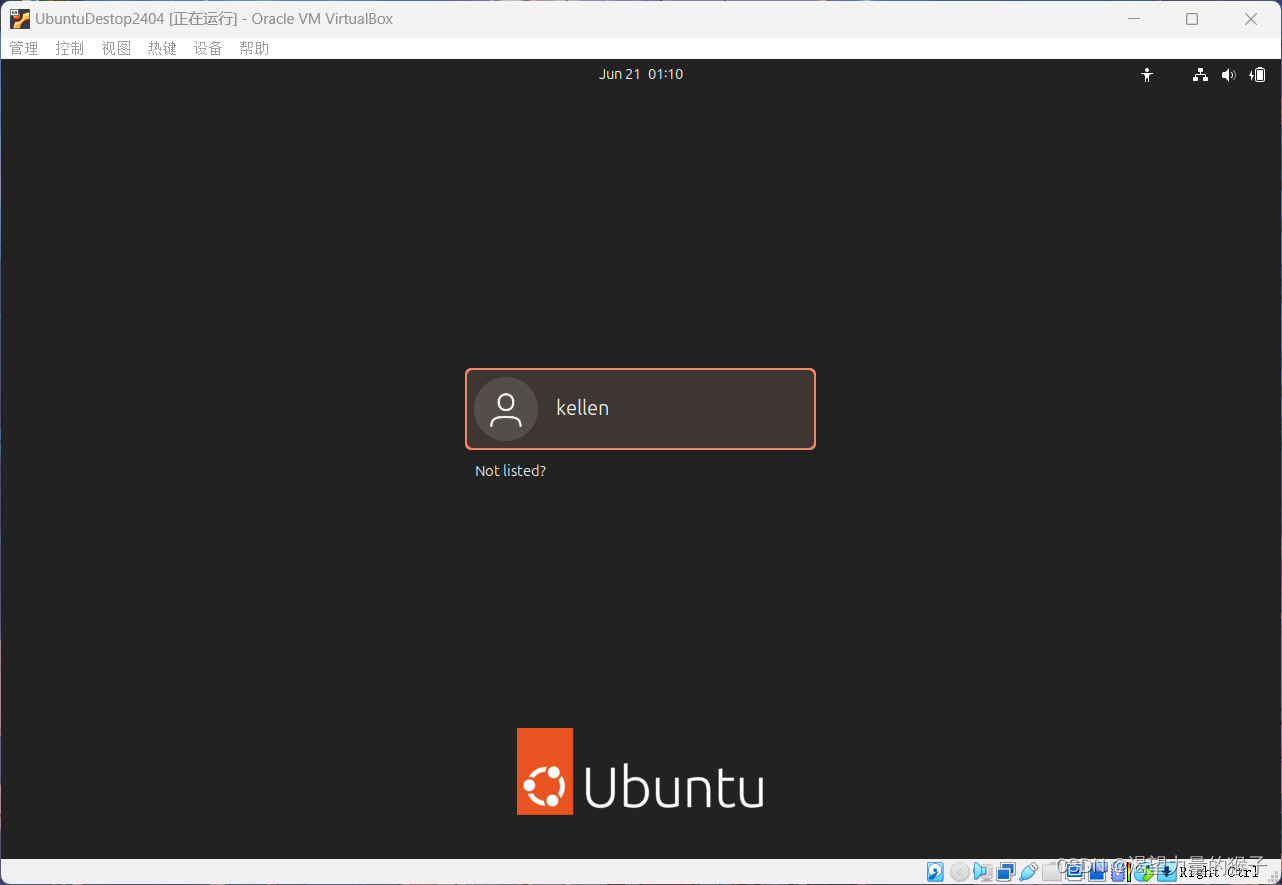
Task: Select the kellen user account
Action: point(640,409)
